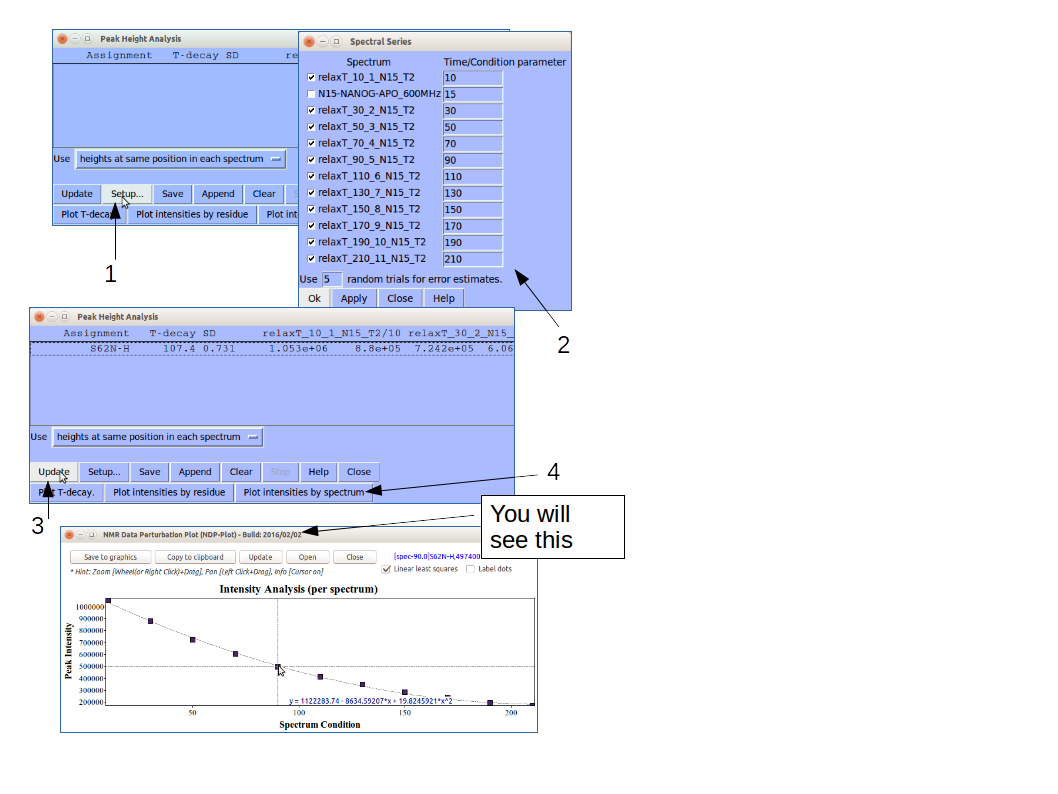
Task: Open heights dropdown in upper Peak Height window
Action: click(180, 159)
